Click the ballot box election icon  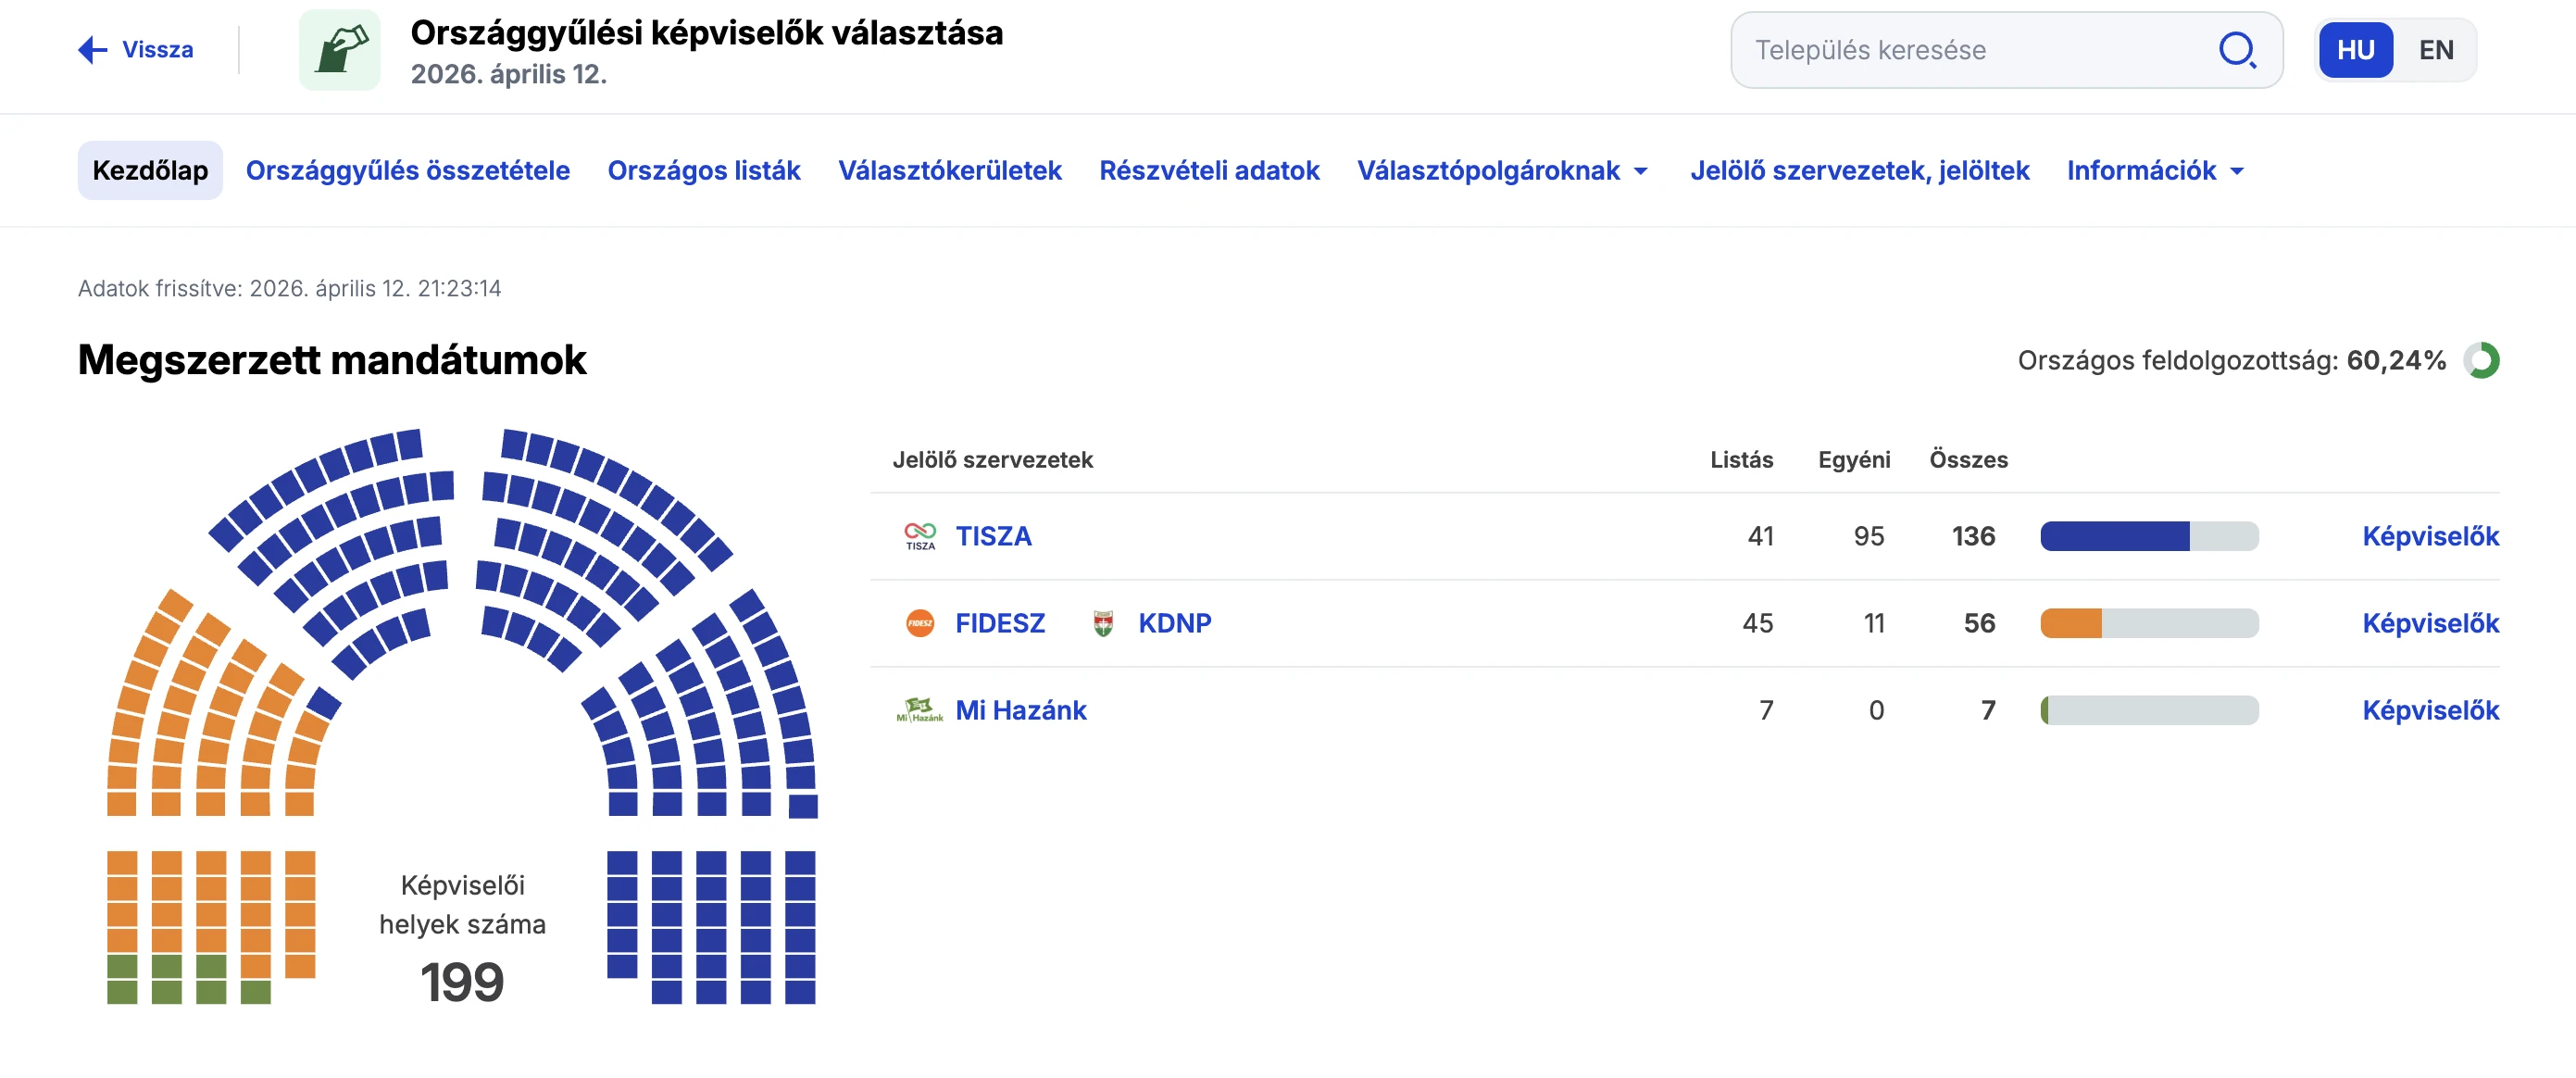click(339, 49)
